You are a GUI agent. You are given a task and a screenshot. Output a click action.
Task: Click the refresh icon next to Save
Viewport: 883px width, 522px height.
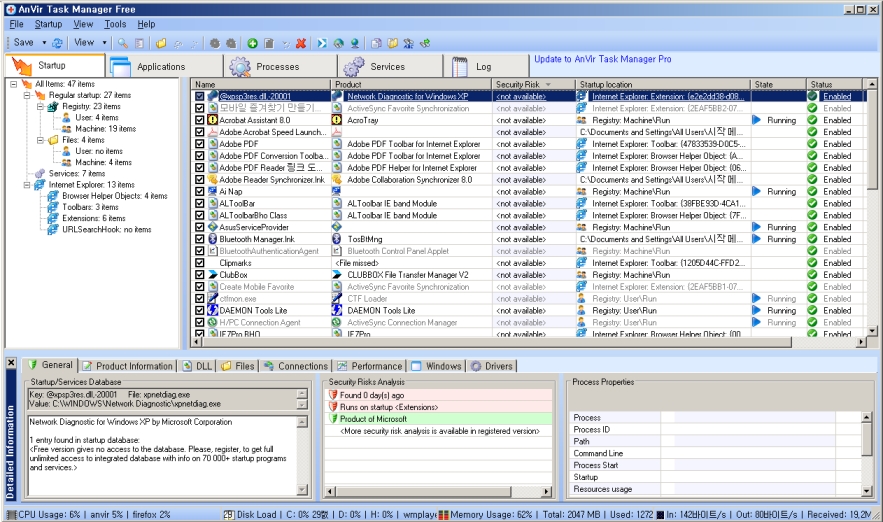[x=57, y=43]
